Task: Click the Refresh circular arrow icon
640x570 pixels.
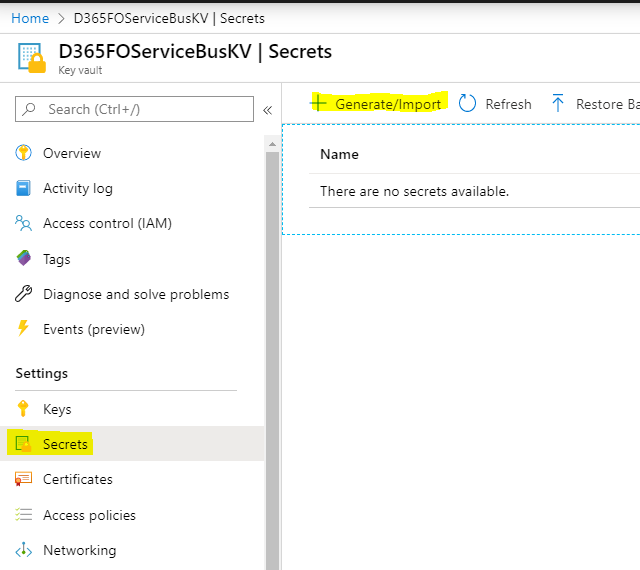Action: pyautogui.click(x=467, y=103)
